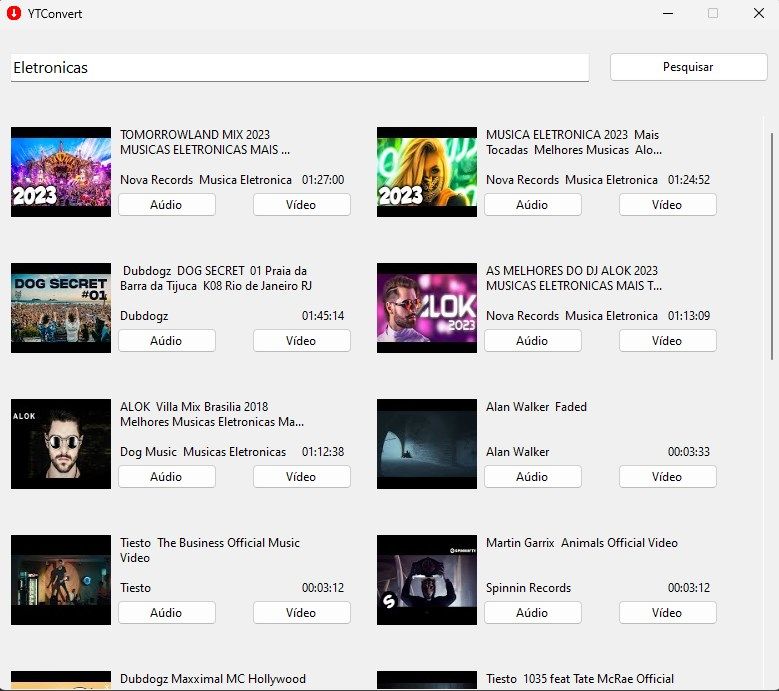Viewport: 779px width, 691px height.
Task: Click Nova Records channel under TOMORROWLAND MIX 2023
Action: pyautogui.click(x=206, y=180)
